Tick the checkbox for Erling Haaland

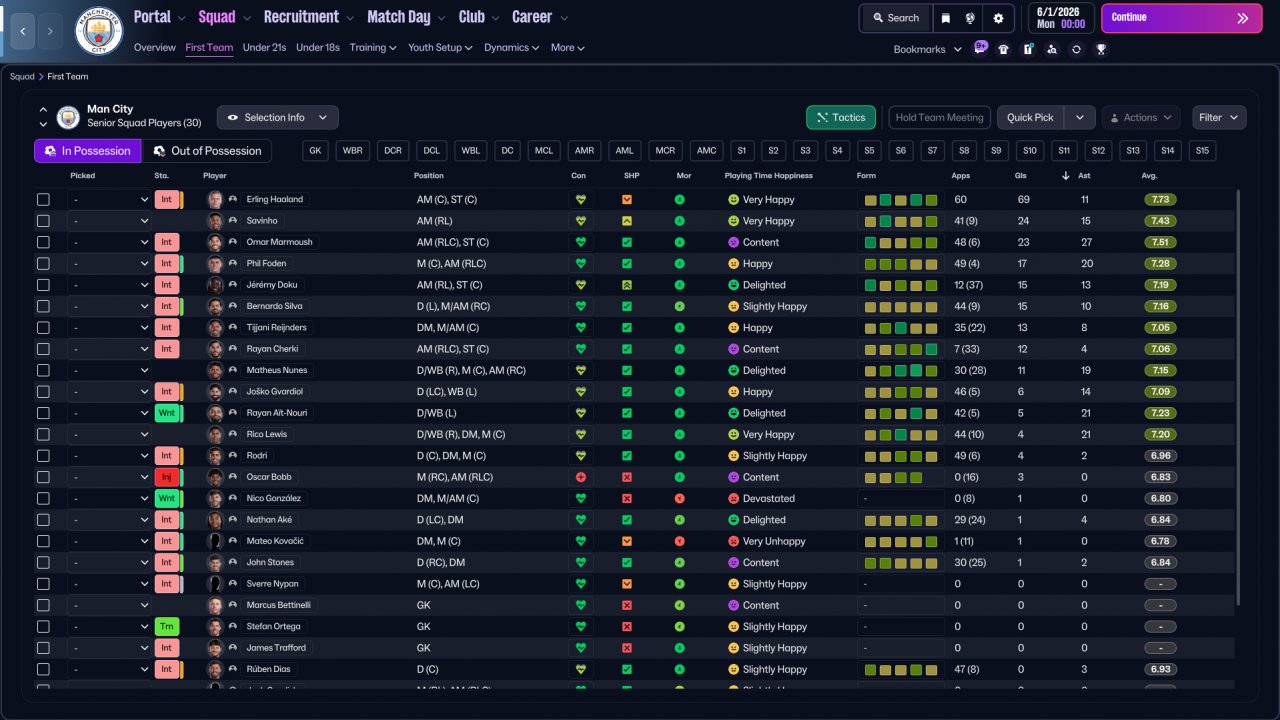(43, 200)
